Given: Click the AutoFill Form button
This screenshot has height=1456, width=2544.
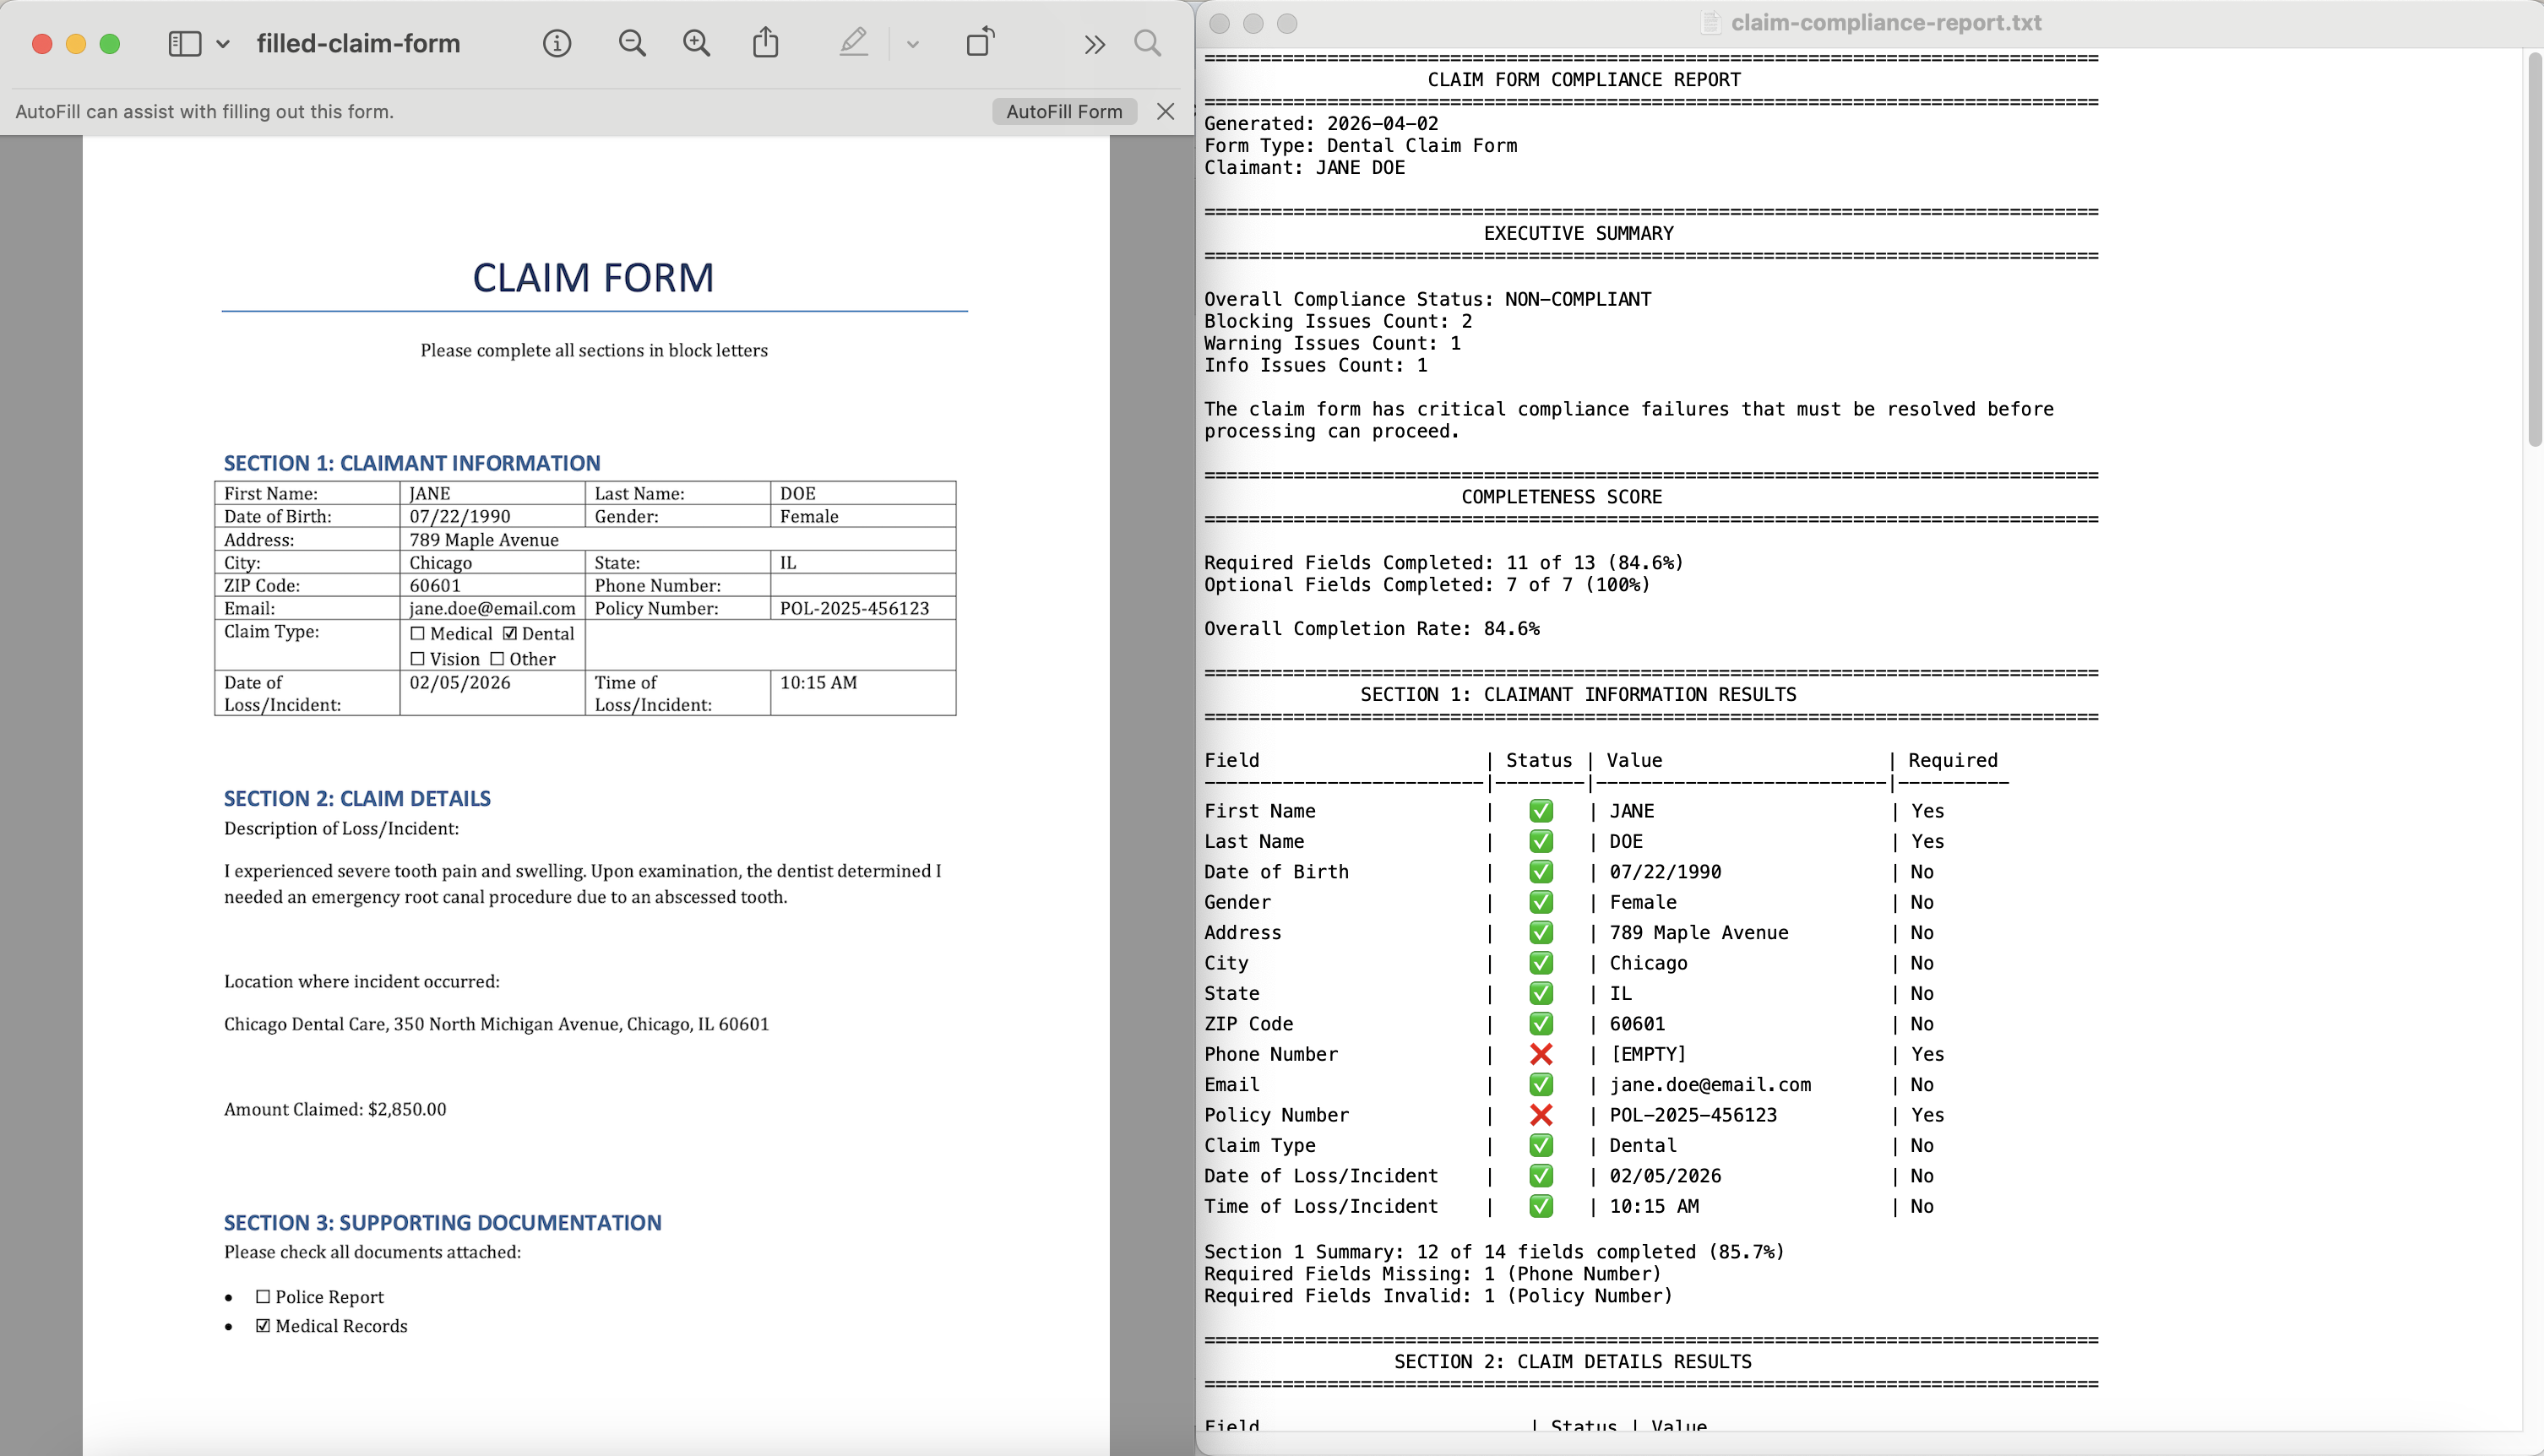Looking at the screenshot, I should (x=1063, y=111).
